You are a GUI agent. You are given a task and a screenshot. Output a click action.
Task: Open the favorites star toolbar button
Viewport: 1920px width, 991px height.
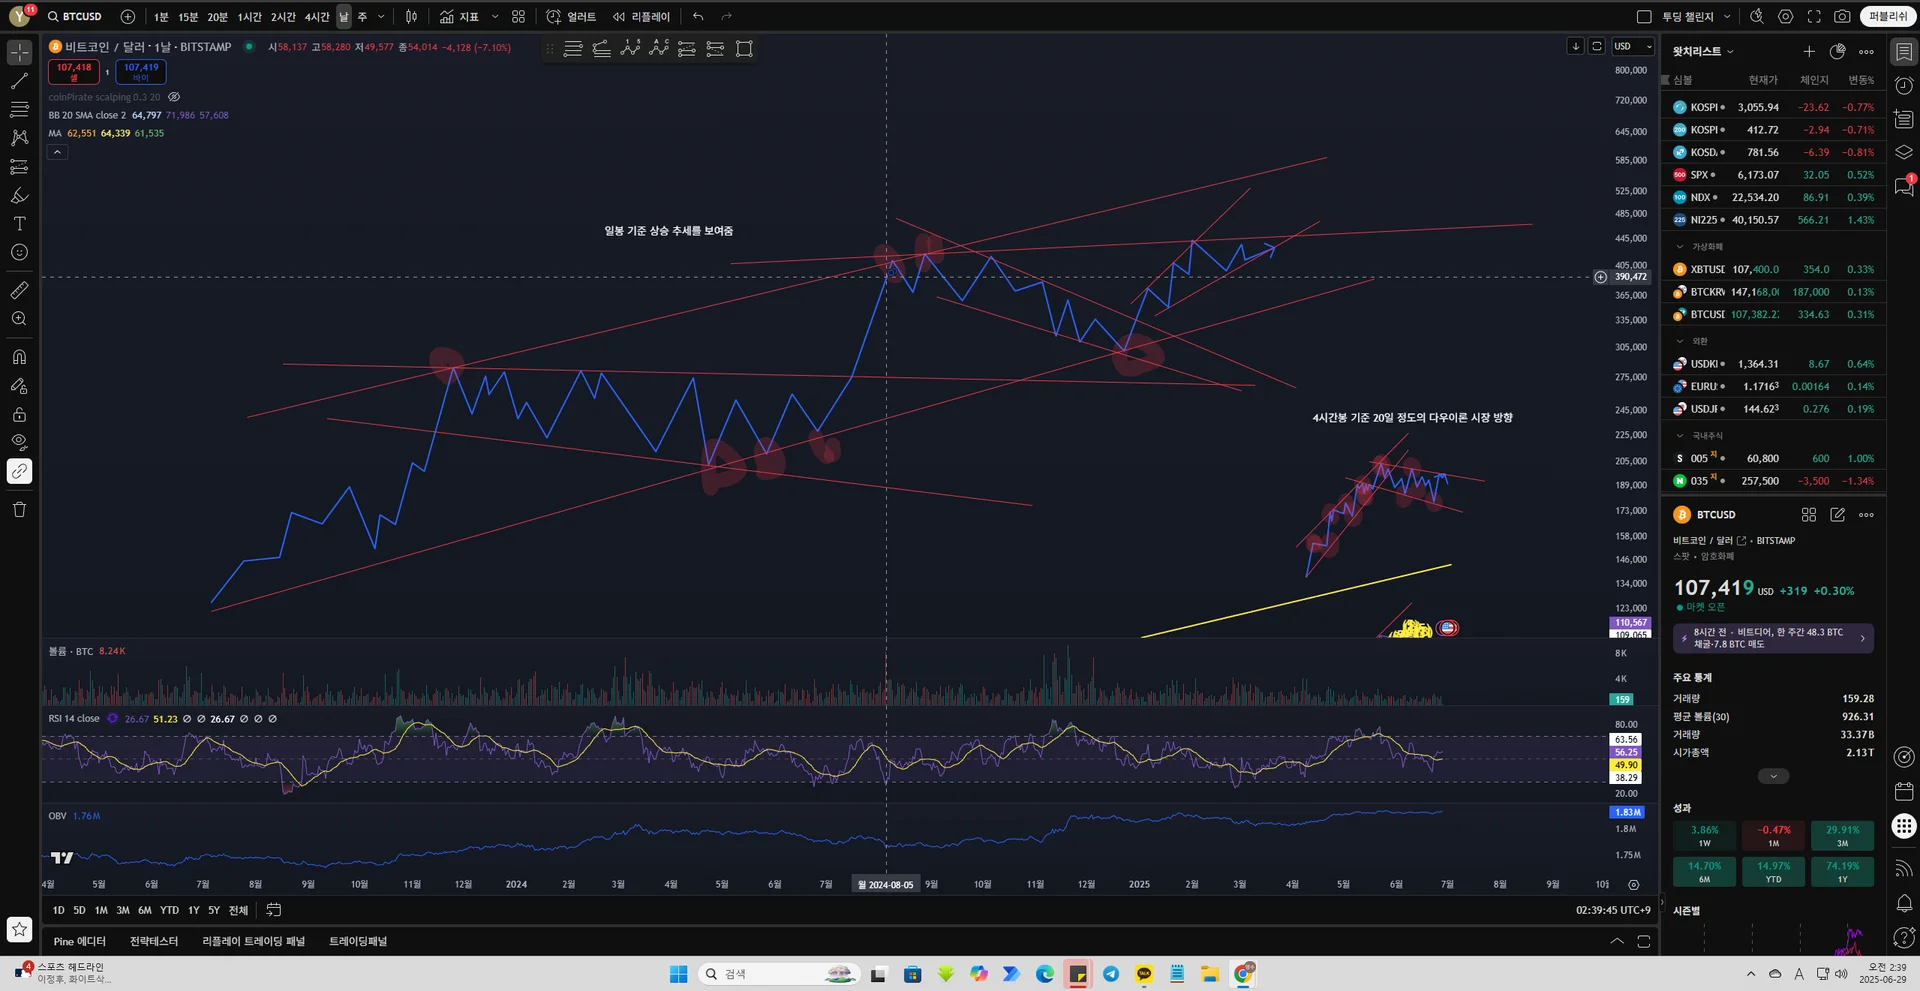click(x=19, y=929)
